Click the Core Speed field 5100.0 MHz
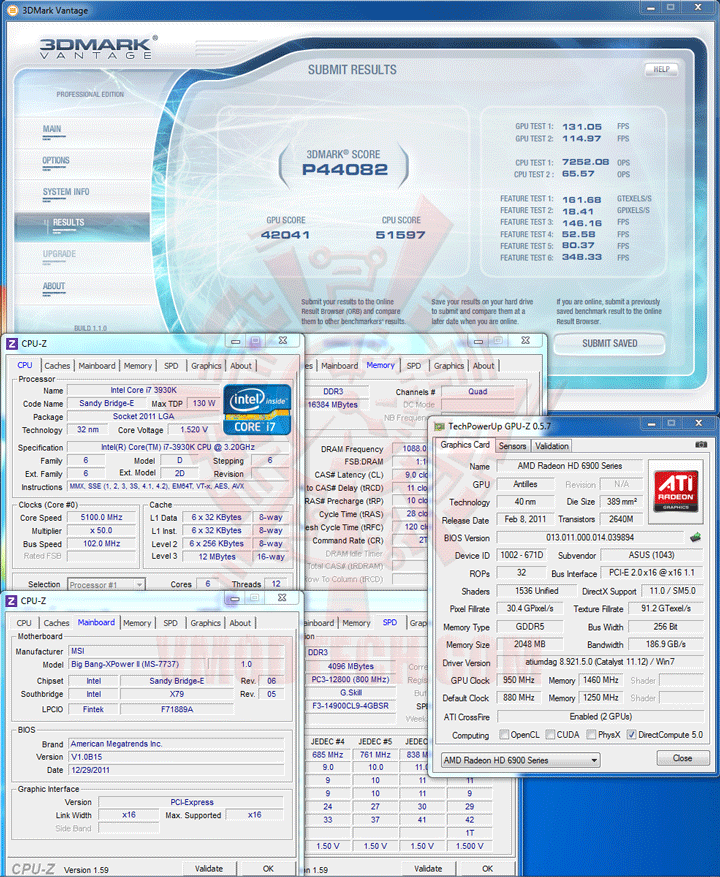Screen dimensions: 720x877 click(101, 517)
